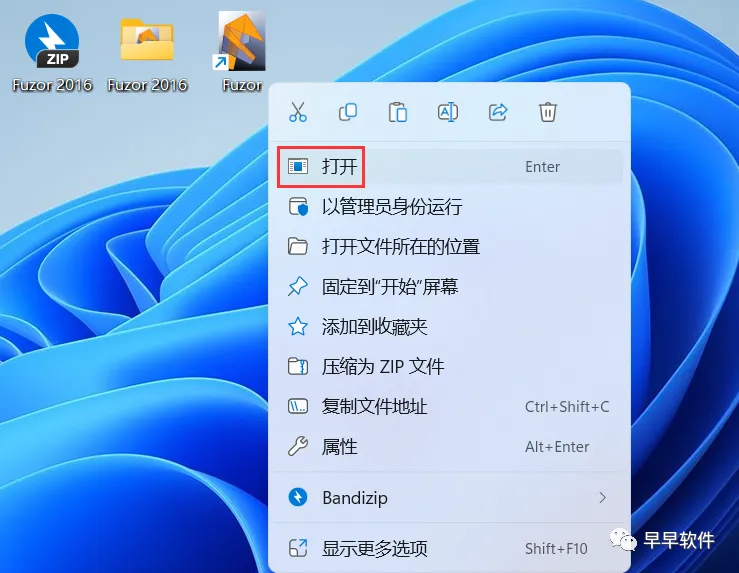Click the Paste clipboard icon
The width and height of the screenshot is (739, 573).
click(398, 112)
